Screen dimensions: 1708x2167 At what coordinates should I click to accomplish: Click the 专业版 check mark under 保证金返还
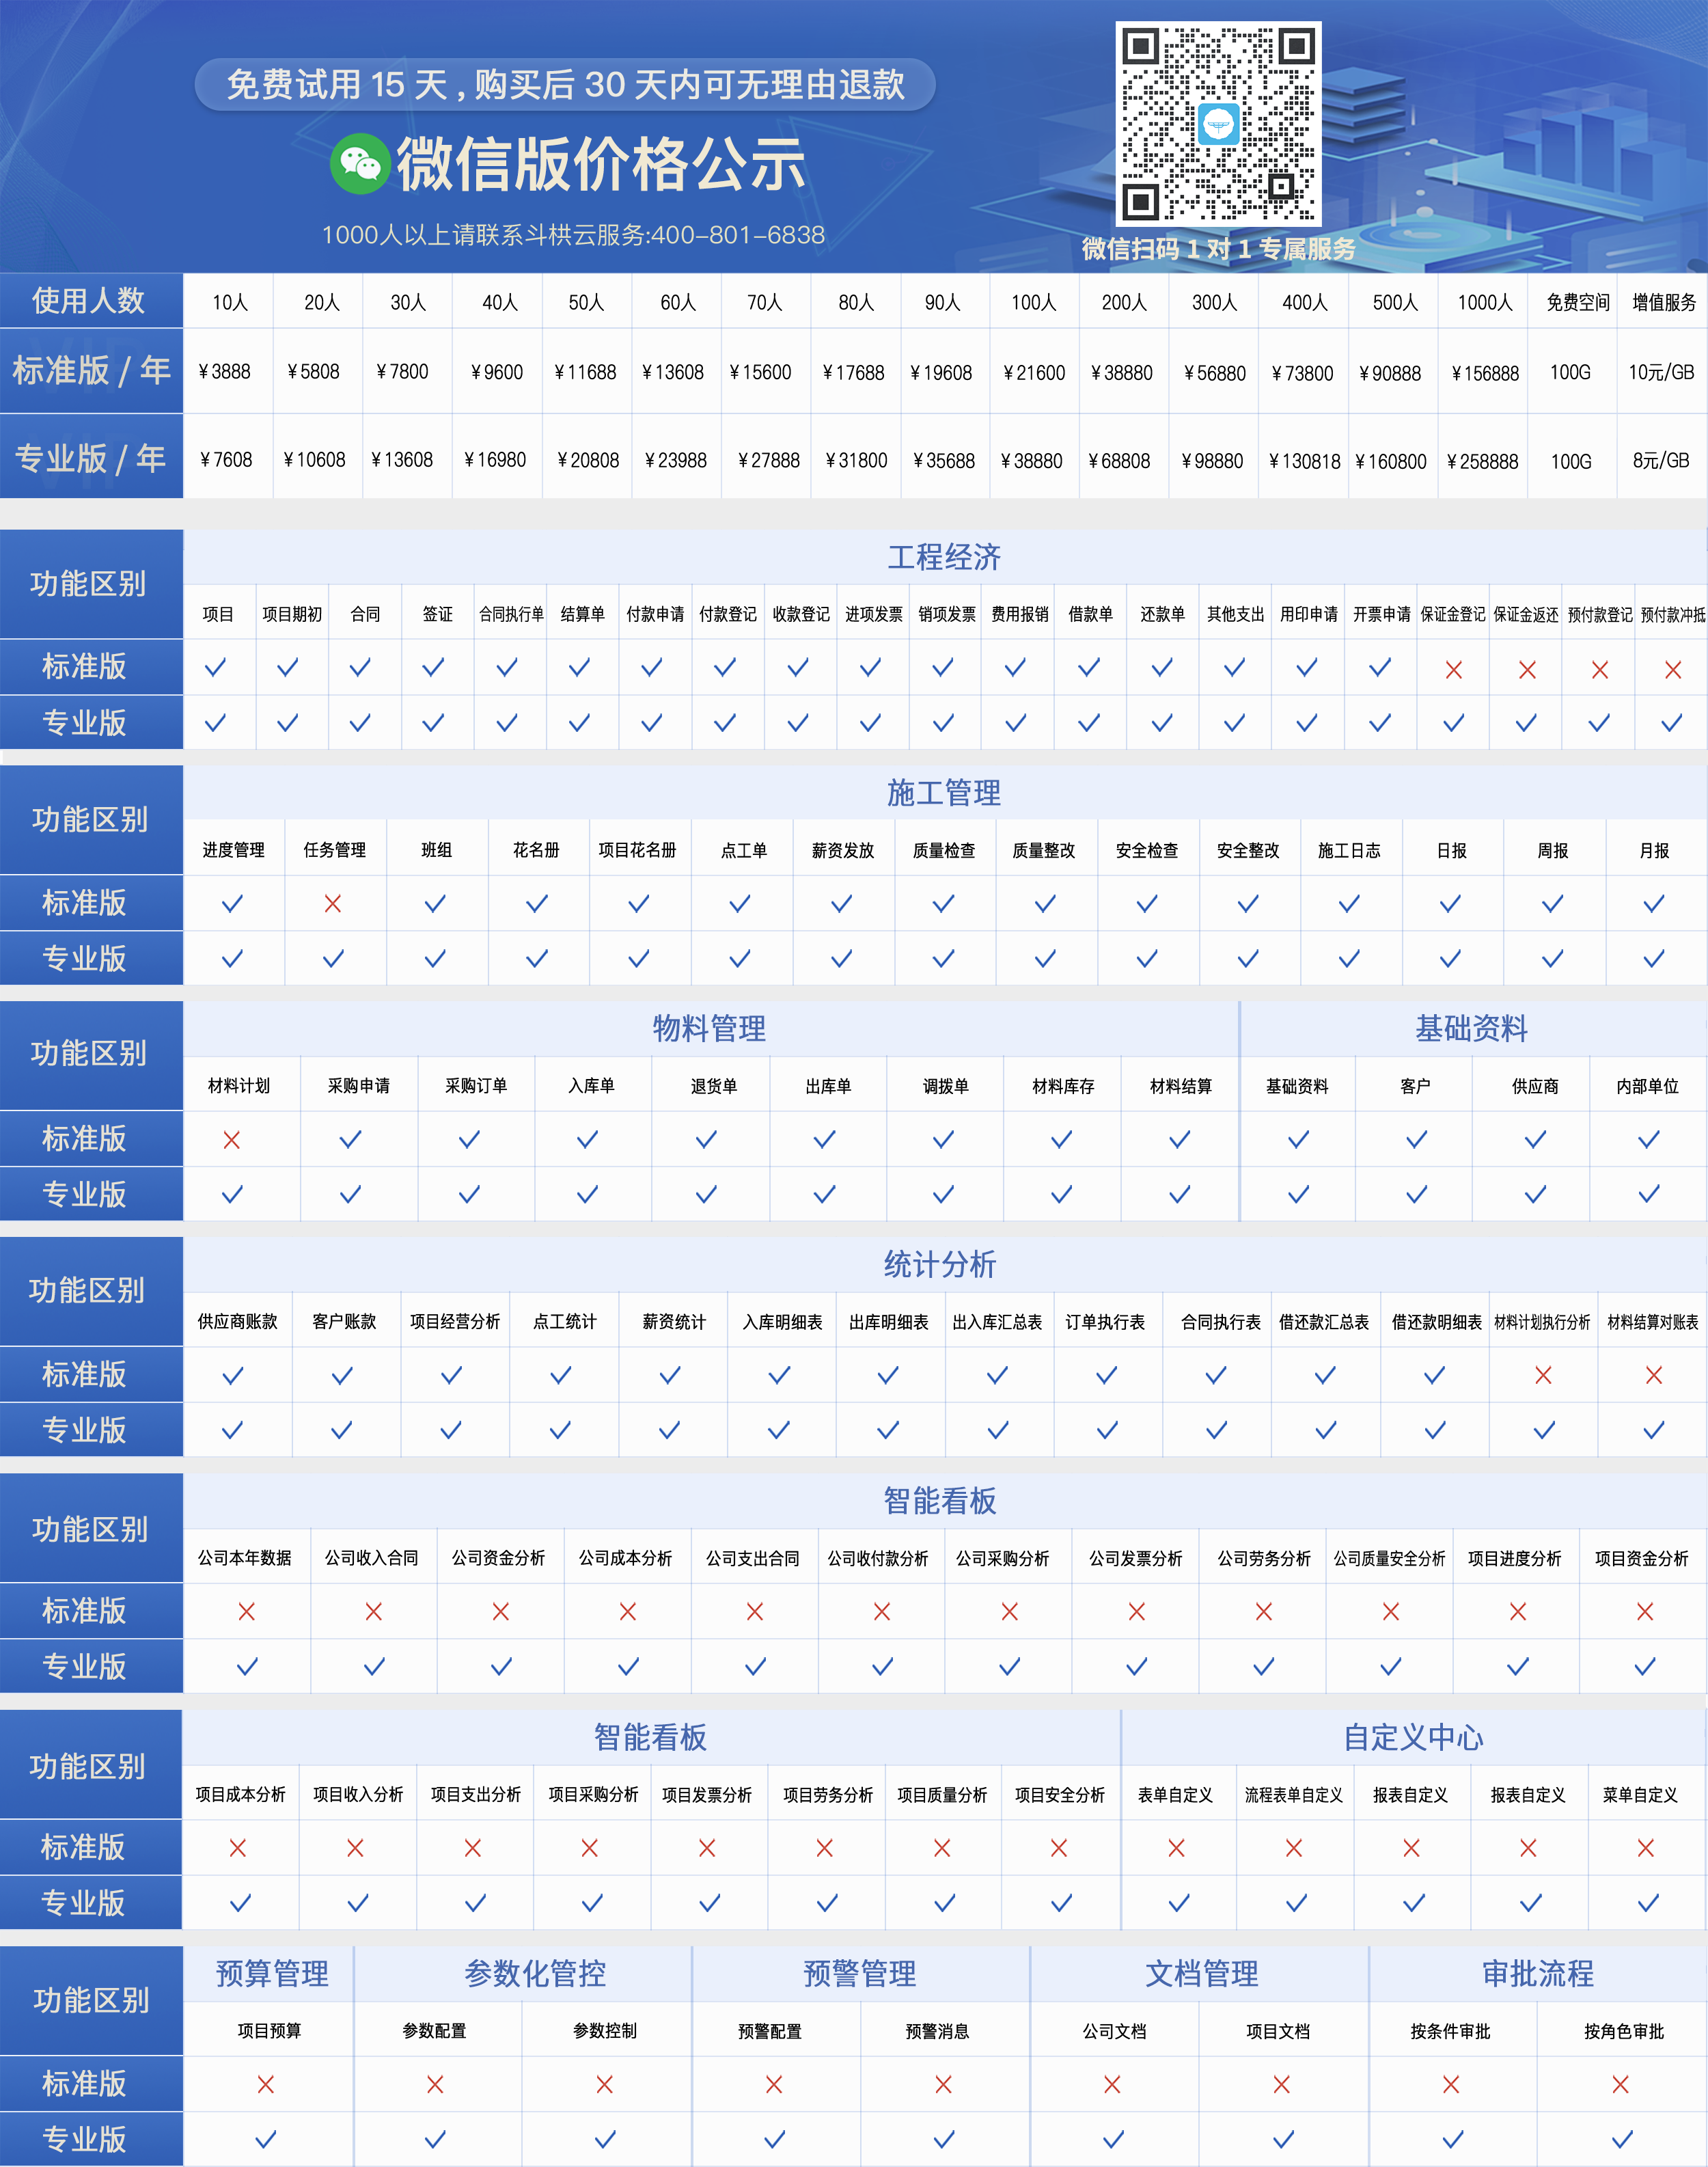coord(1526,723)
